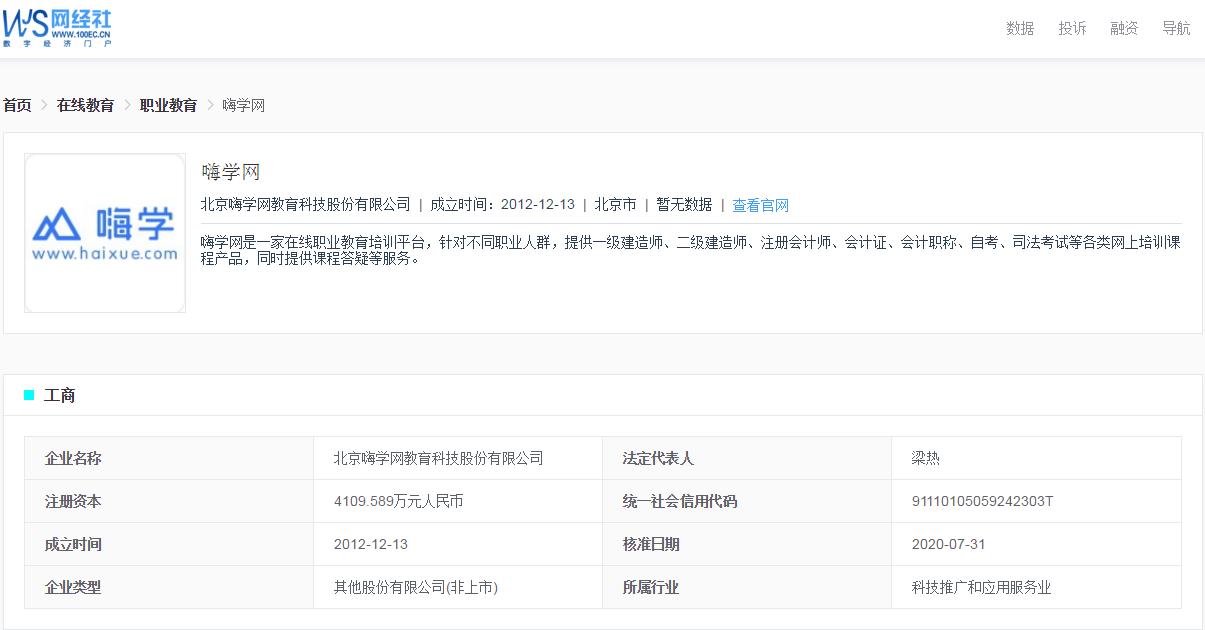
Task: Click the 查看官网 link
Action: click(760, 205)
